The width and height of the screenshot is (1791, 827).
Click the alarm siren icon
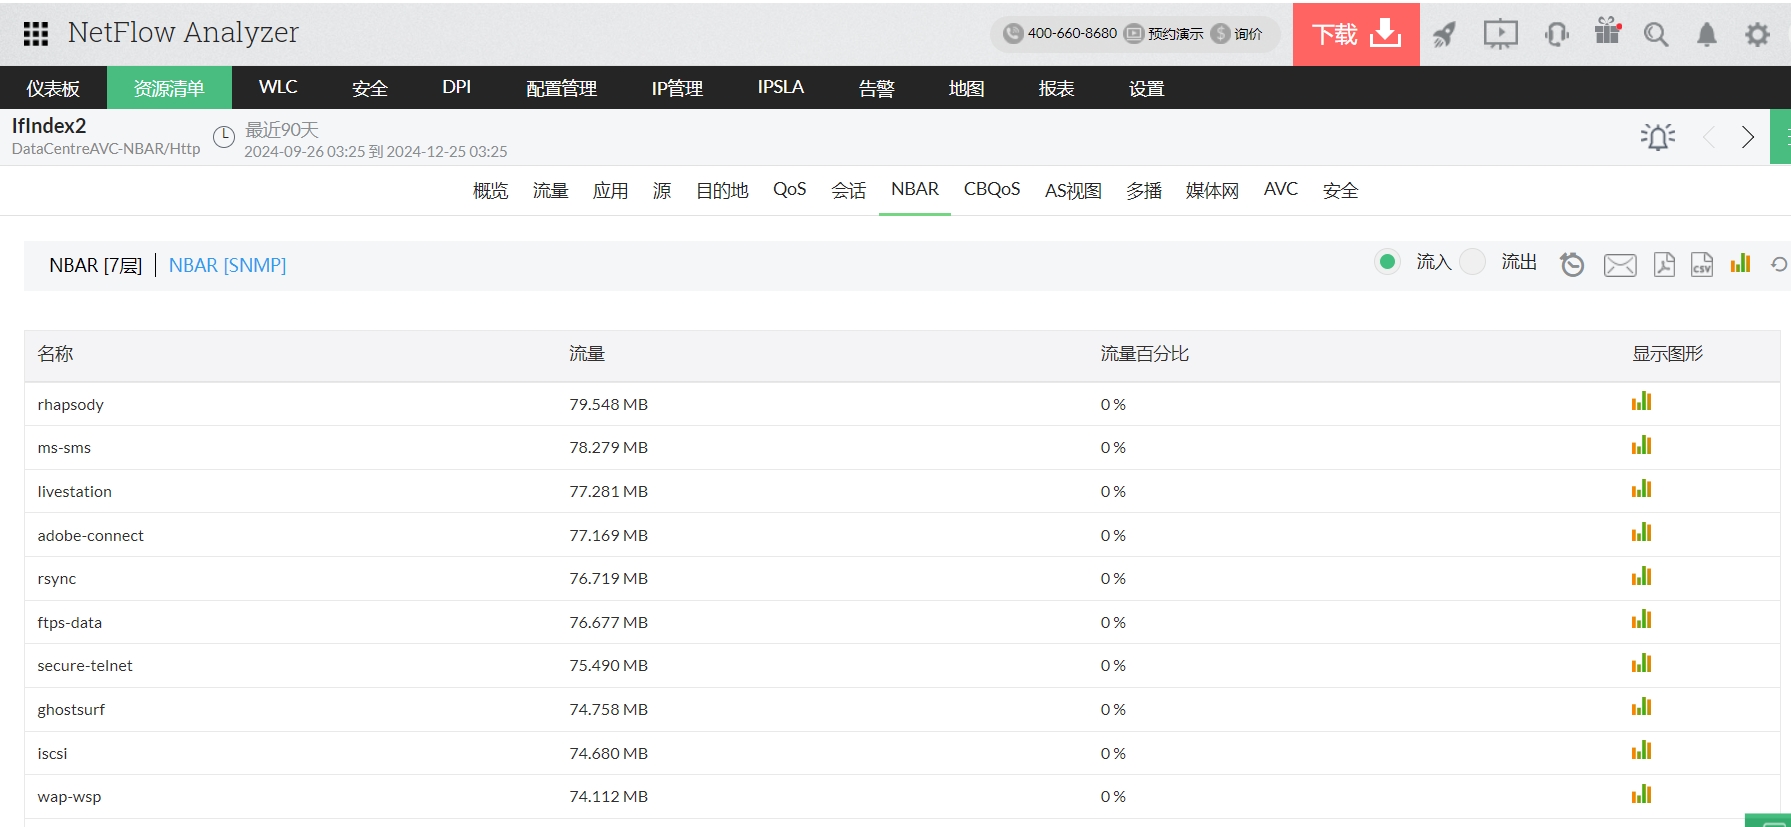pos(1657,137)
